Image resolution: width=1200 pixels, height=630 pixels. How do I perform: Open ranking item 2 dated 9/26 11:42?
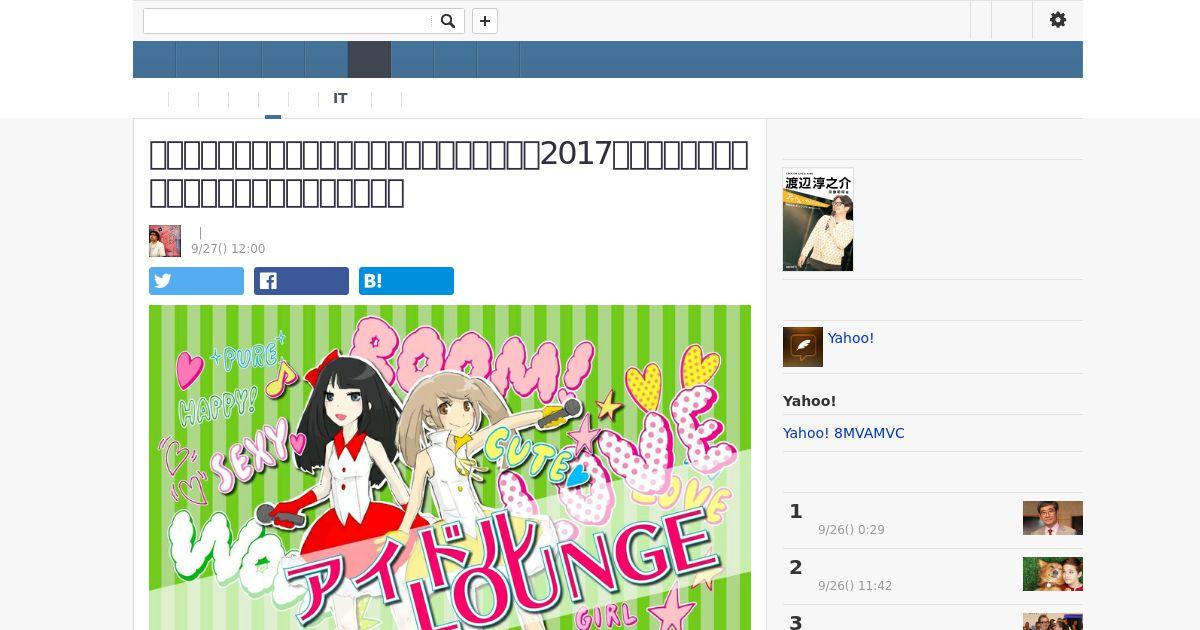coord(933,576)
